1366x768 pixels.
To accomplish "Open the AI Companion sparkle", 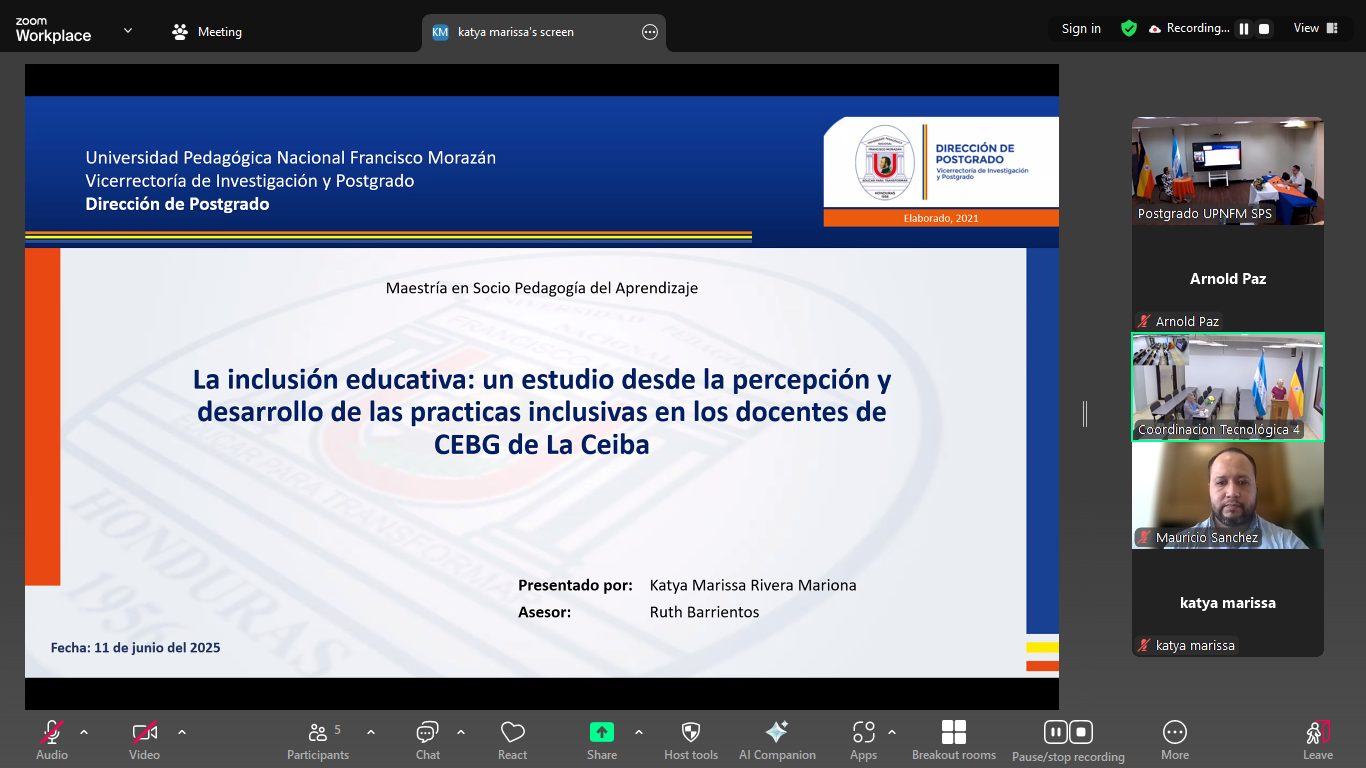I will click(777, 740).
